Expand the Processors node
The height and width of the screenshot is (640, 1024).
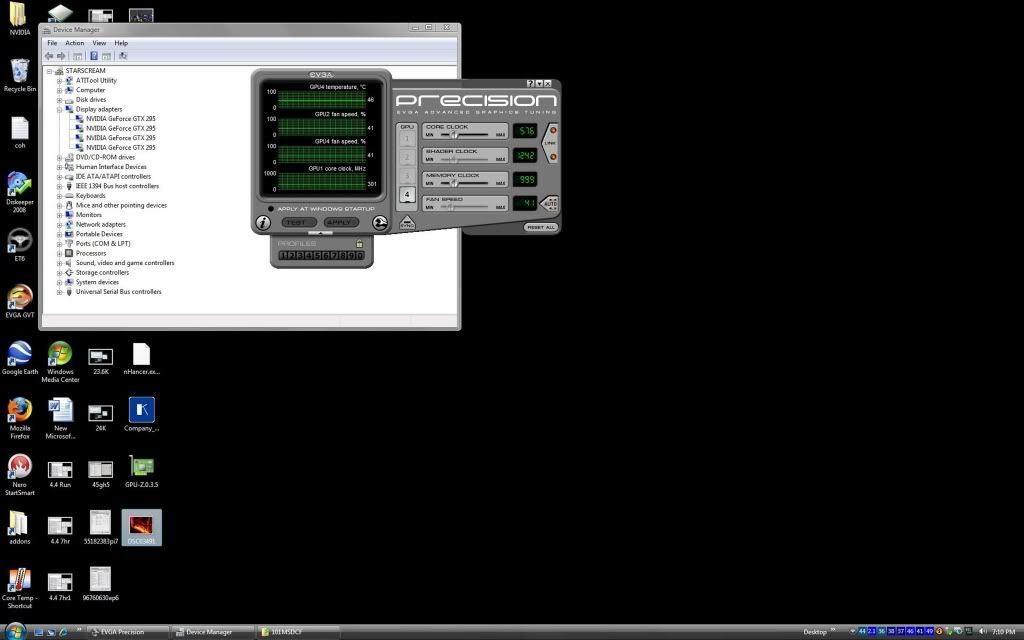point(59,253)
